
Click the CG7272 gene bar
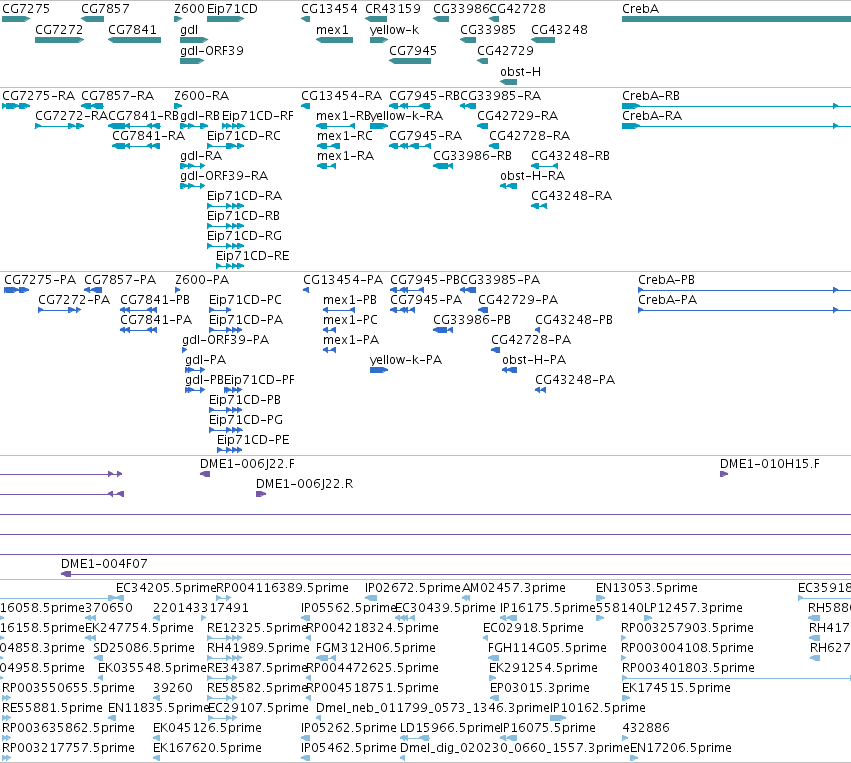59,40
